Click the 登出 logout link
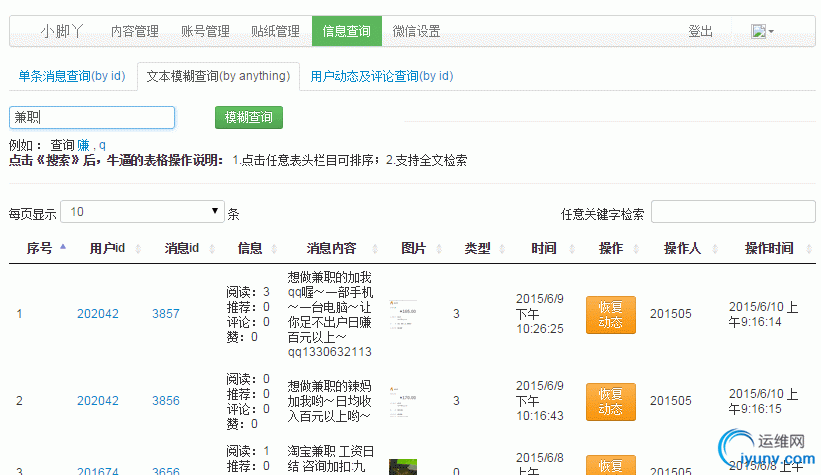 click(x=700, y=31)
